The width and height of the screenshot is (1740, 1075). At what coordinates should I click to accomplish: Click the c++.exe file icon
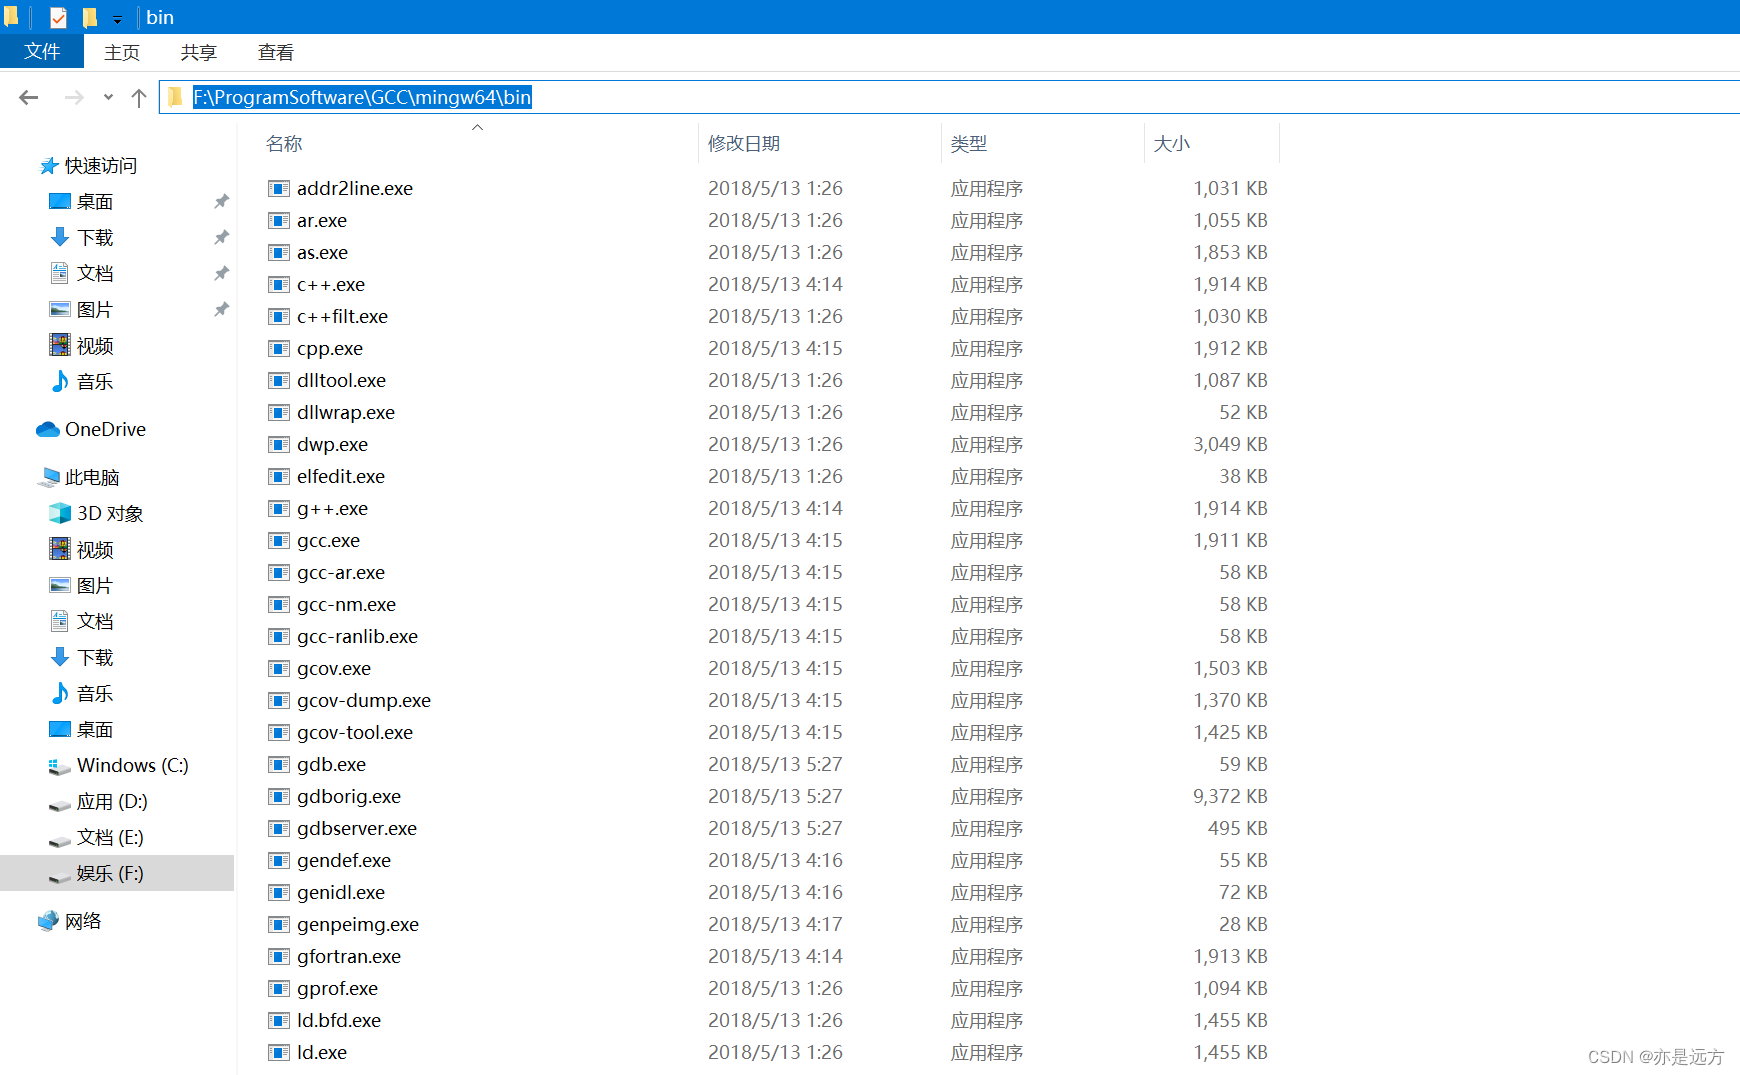[278, 284]
